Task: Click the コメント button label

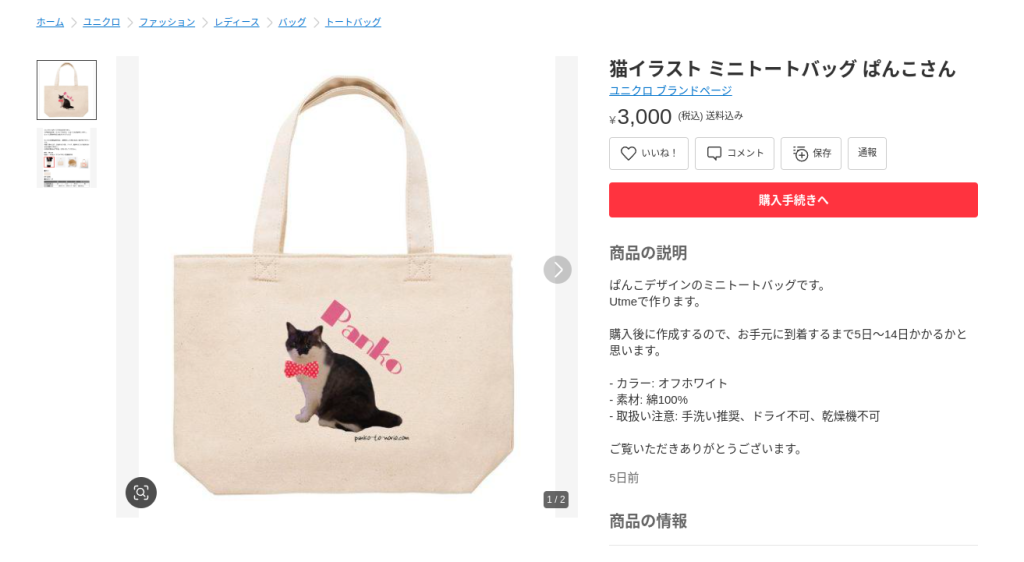Action: click(745, 153)
